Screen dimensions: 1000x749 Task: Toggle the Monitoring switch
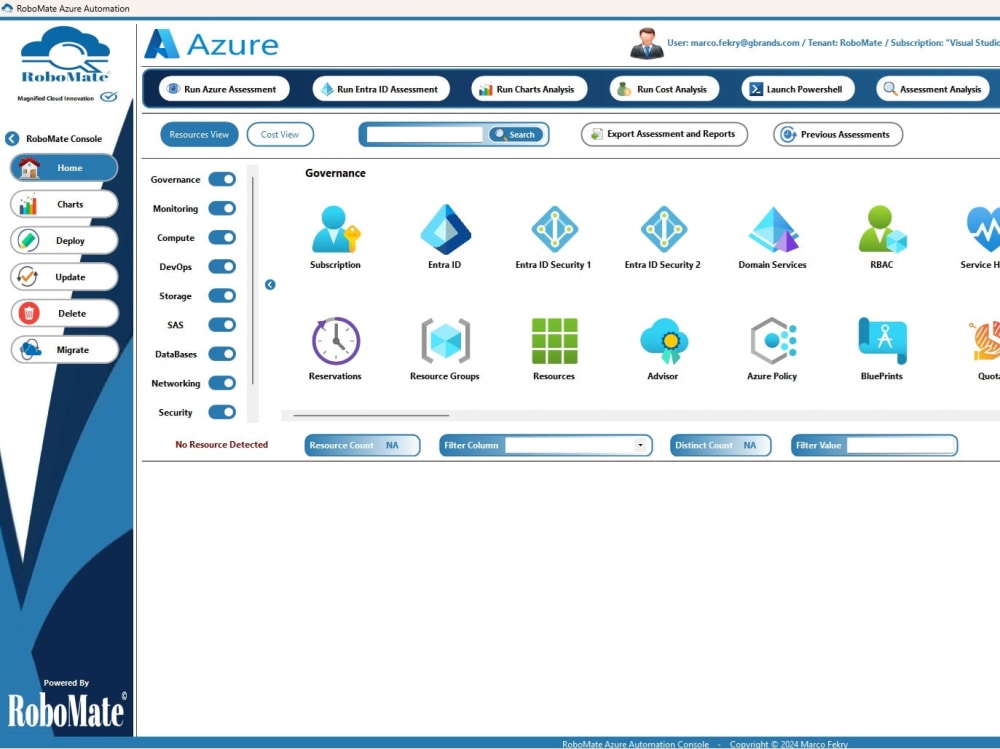(222, 209)
